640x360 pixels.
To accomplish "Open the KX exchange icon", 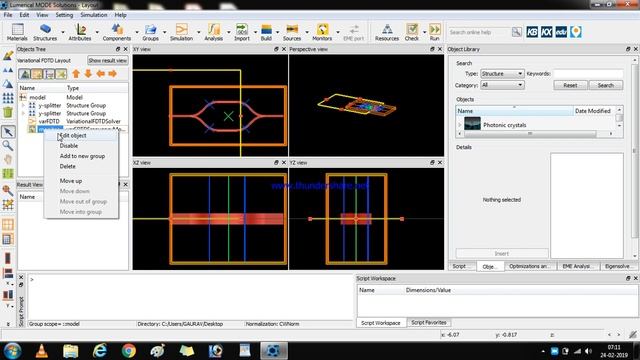I will click(547, 32).
